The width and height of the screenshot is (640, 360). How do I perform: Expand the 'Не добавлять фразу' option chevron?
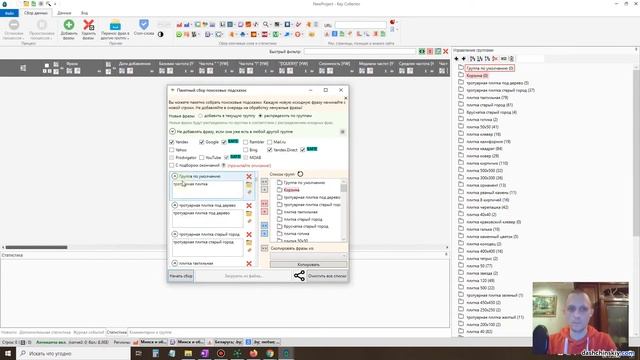pos(172,131)
